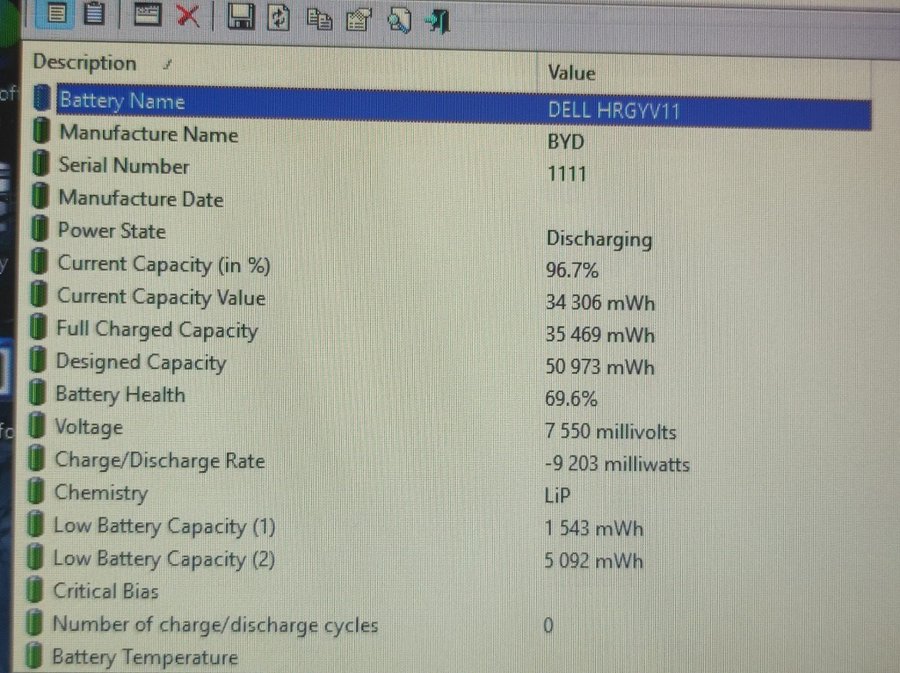Copy selected items using toolbar icon
This screenshot has width=900, height=673.
point(319,18)
